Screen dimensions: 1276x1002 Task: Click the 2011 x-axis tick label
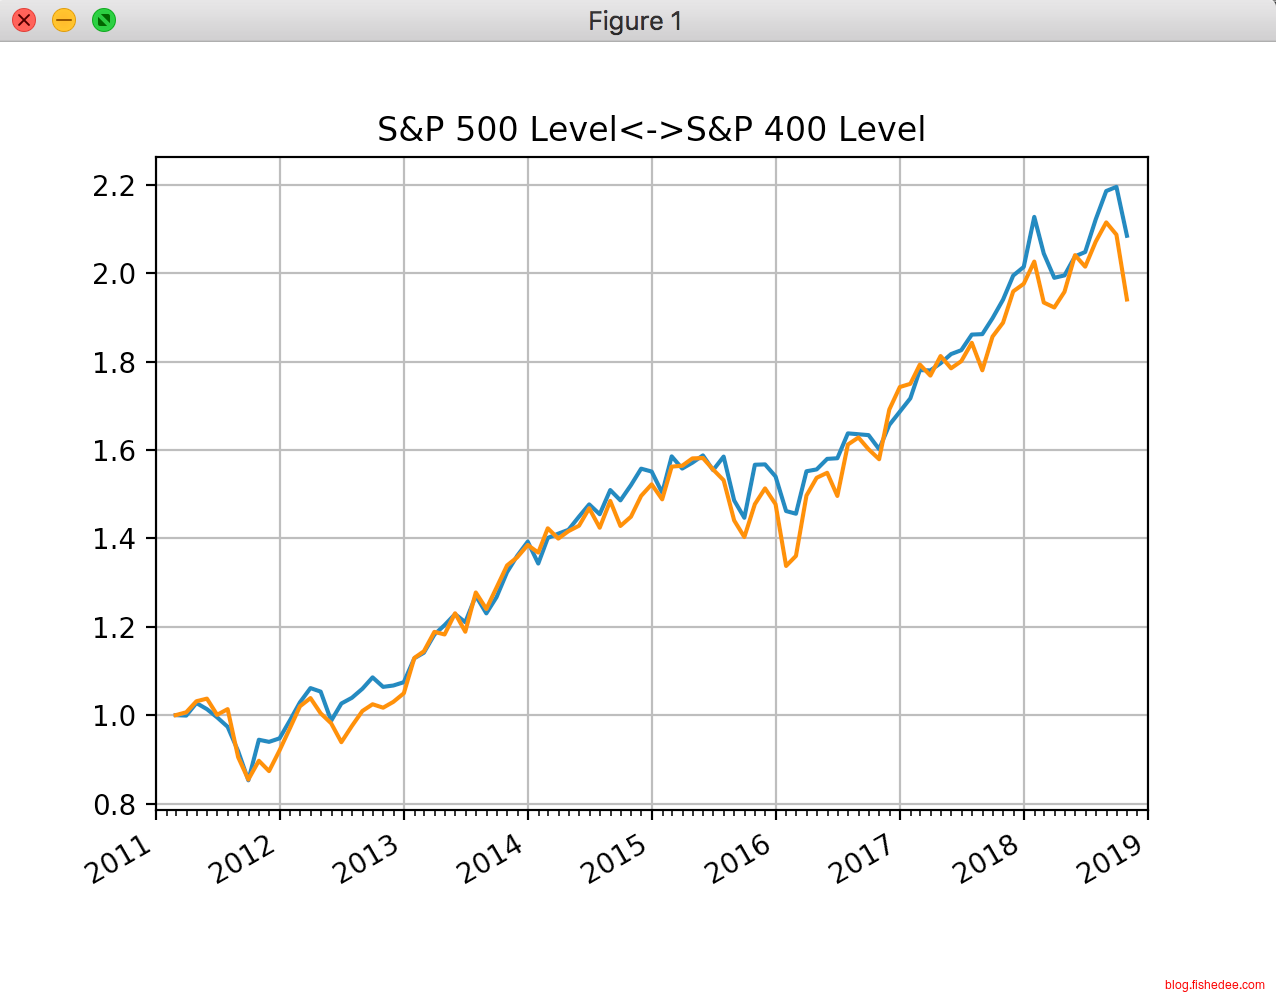(120, 859)
